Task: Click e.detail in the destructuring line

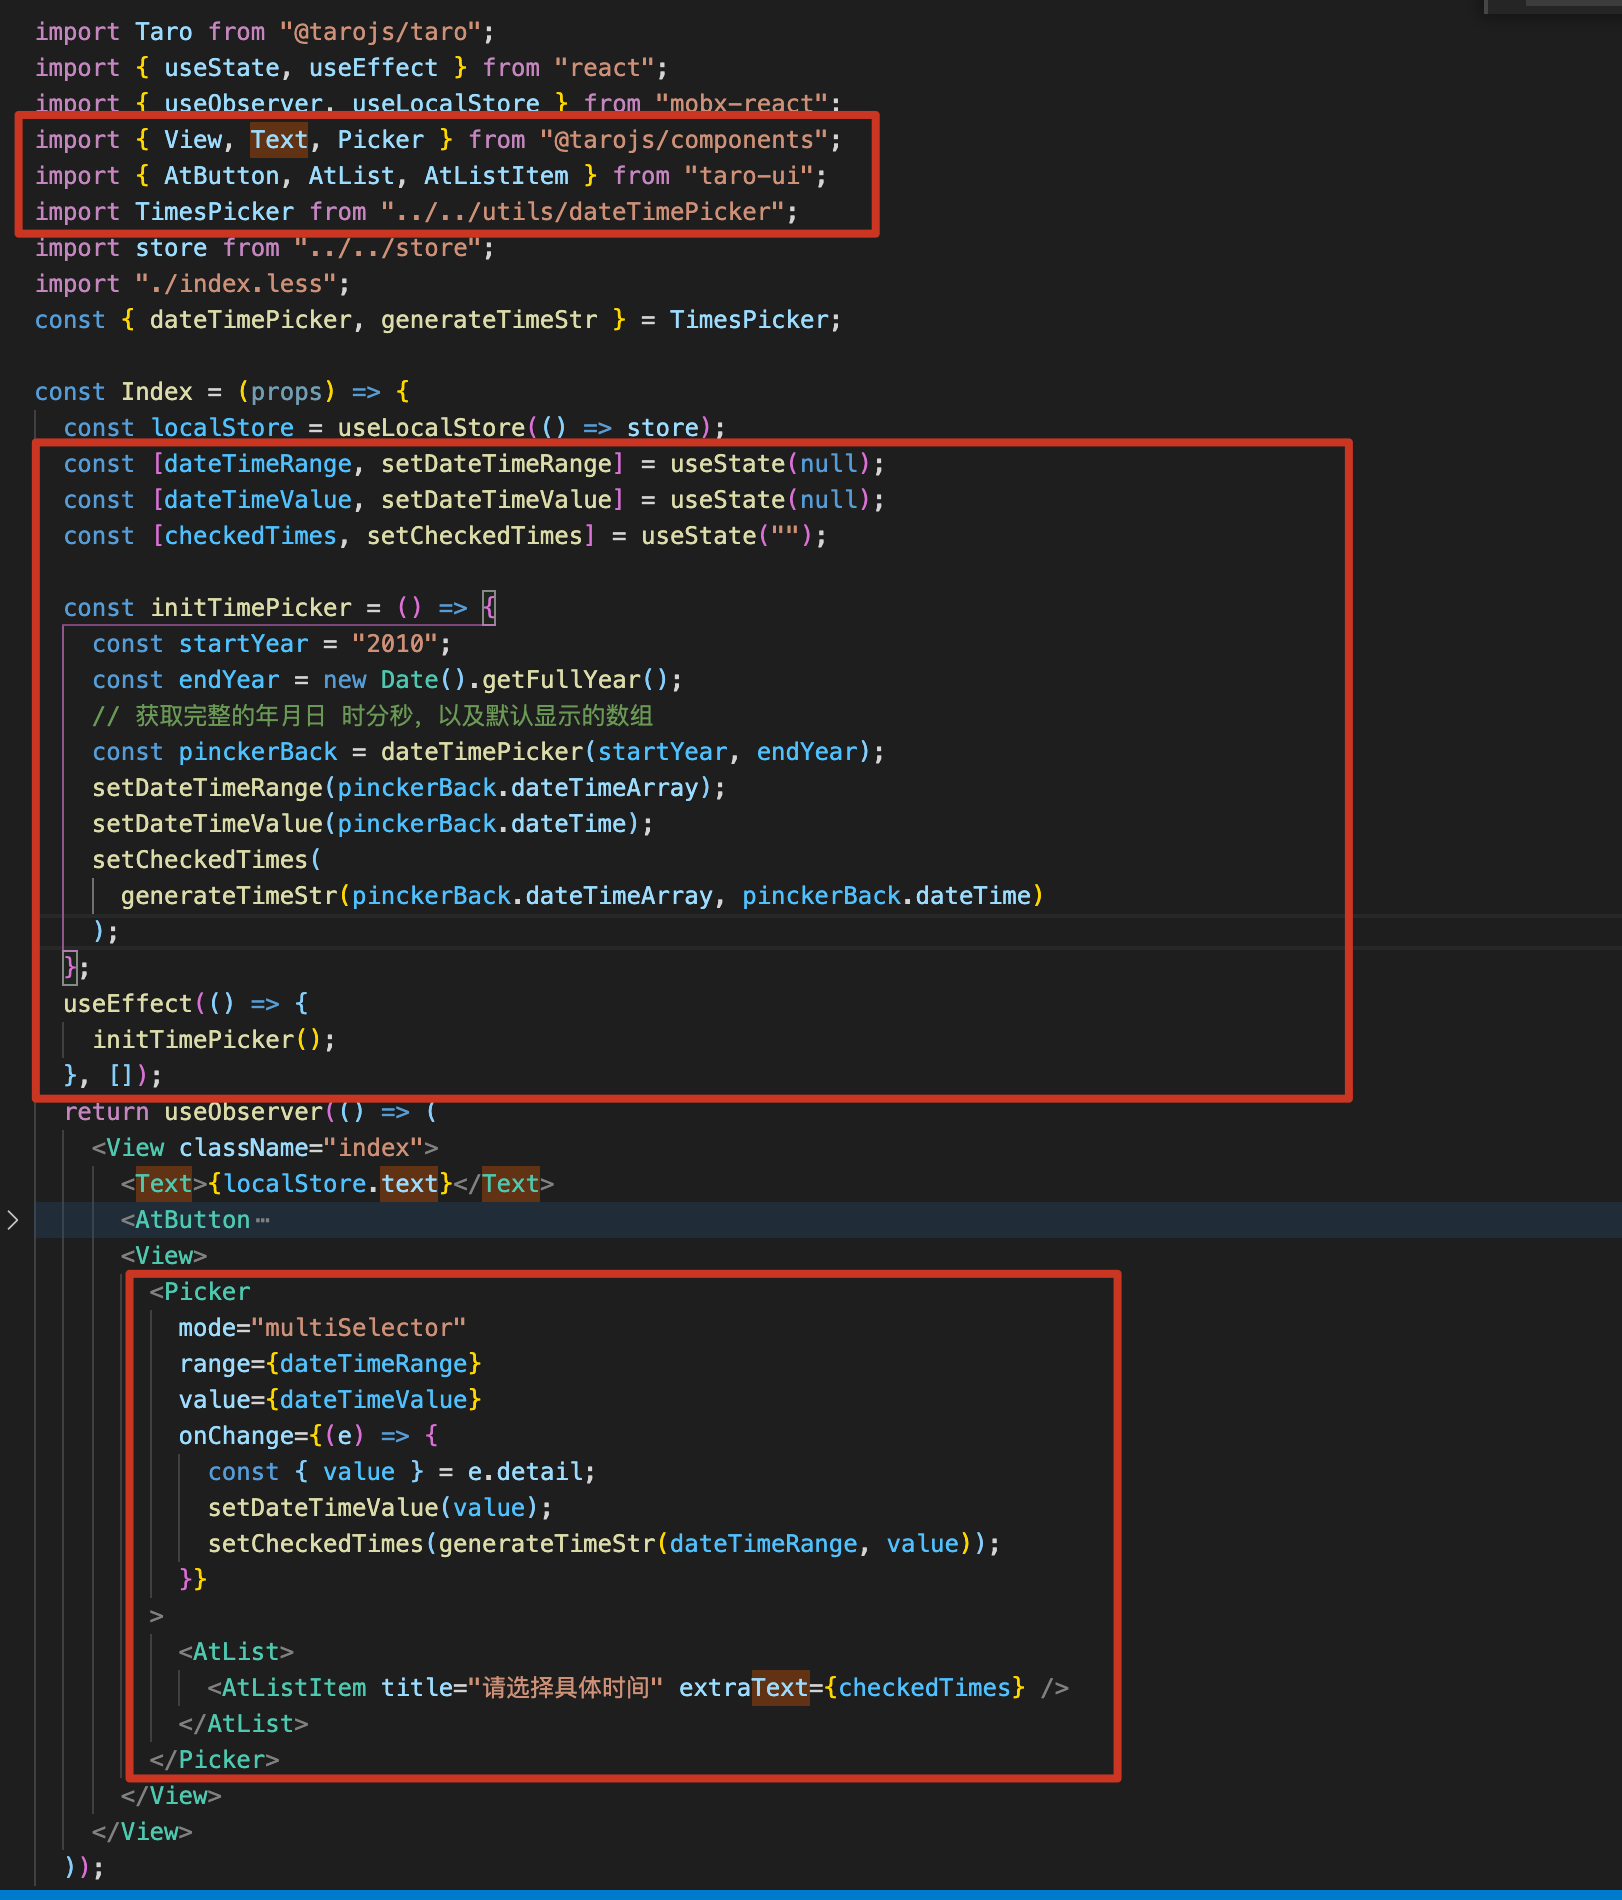Action: coord(524,1472)
